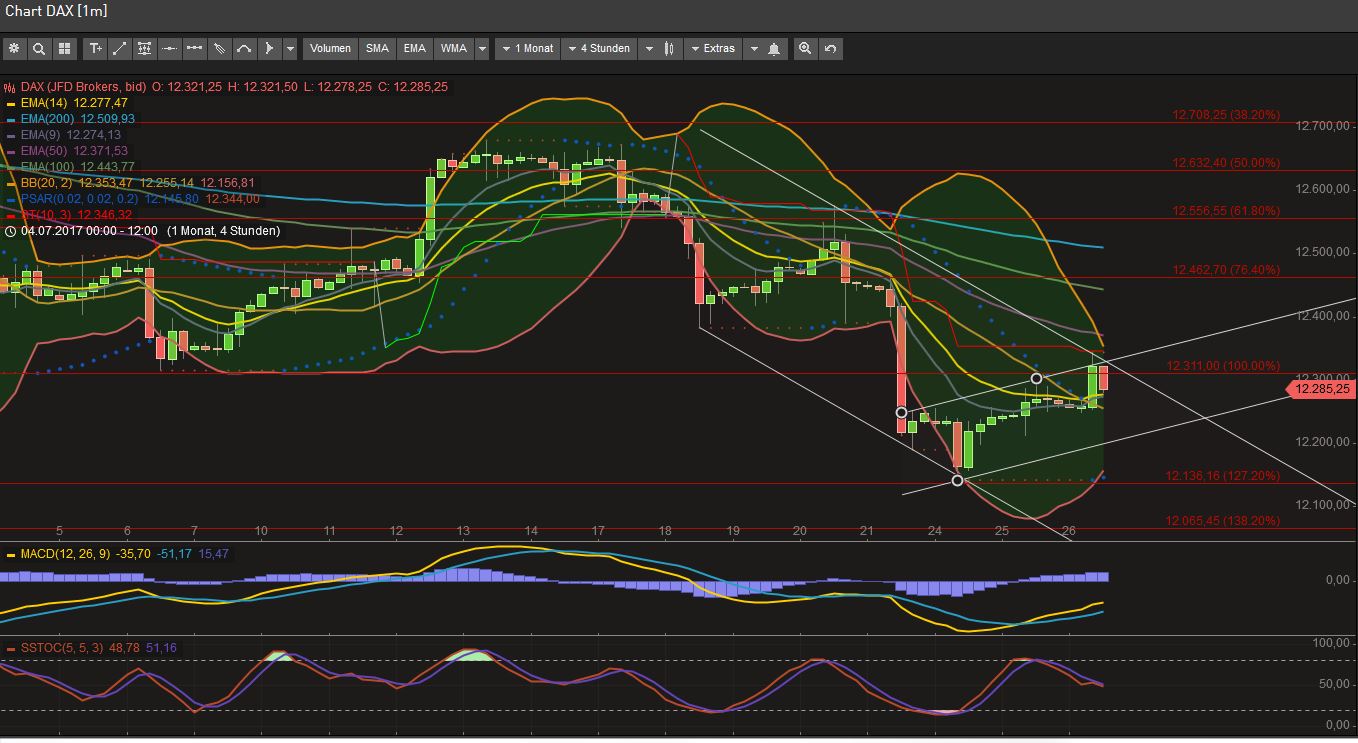Add an SMA with the SMA button
The image size is (1358, 743).
click(x=377, y=48)
